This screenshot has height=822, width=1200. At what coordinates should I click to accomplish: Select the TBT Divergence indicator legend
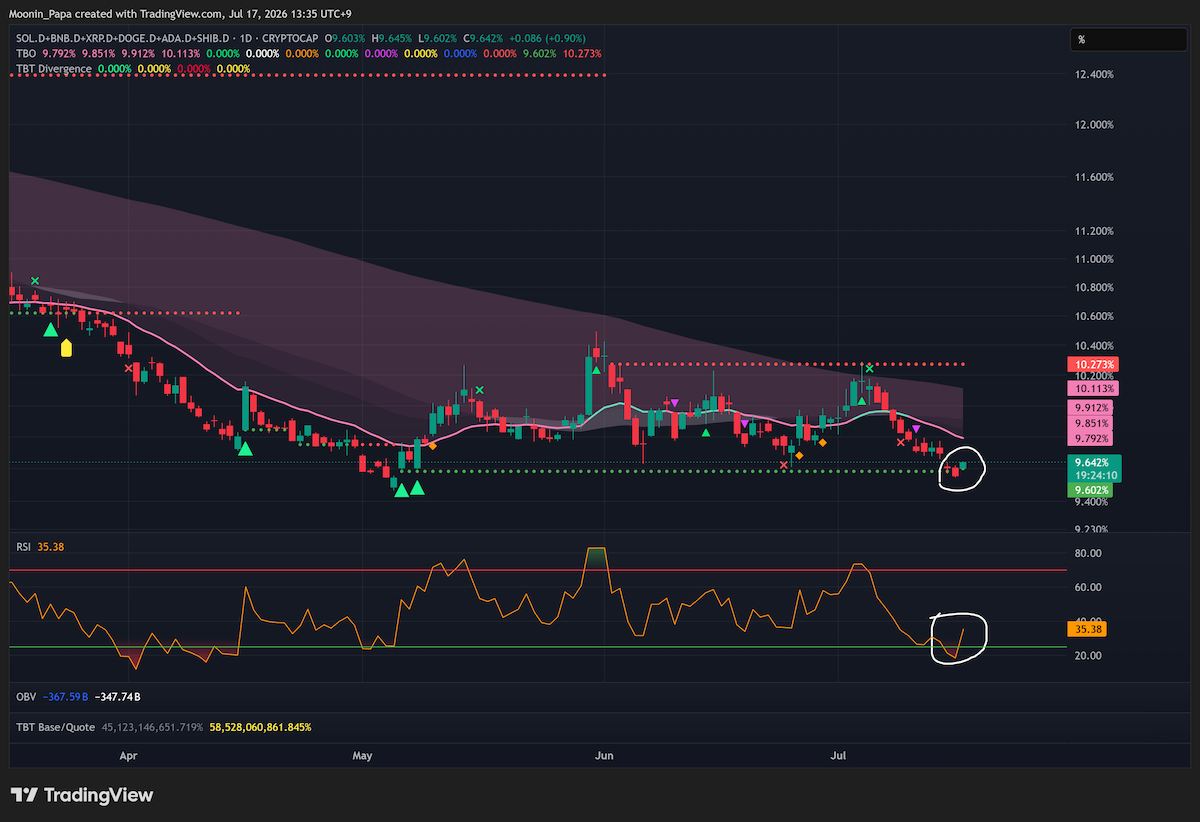[54, 69]
